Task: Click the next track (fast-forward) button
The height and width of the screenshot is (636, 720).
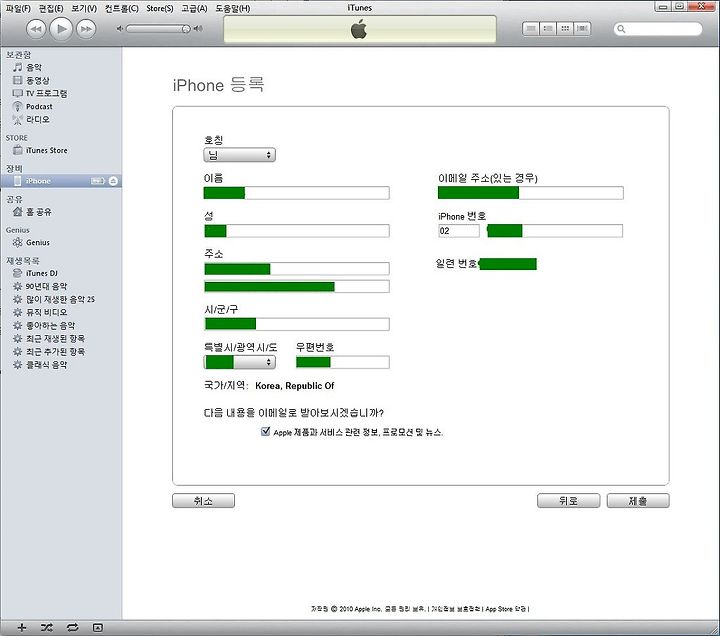Action: click(86, 29)
